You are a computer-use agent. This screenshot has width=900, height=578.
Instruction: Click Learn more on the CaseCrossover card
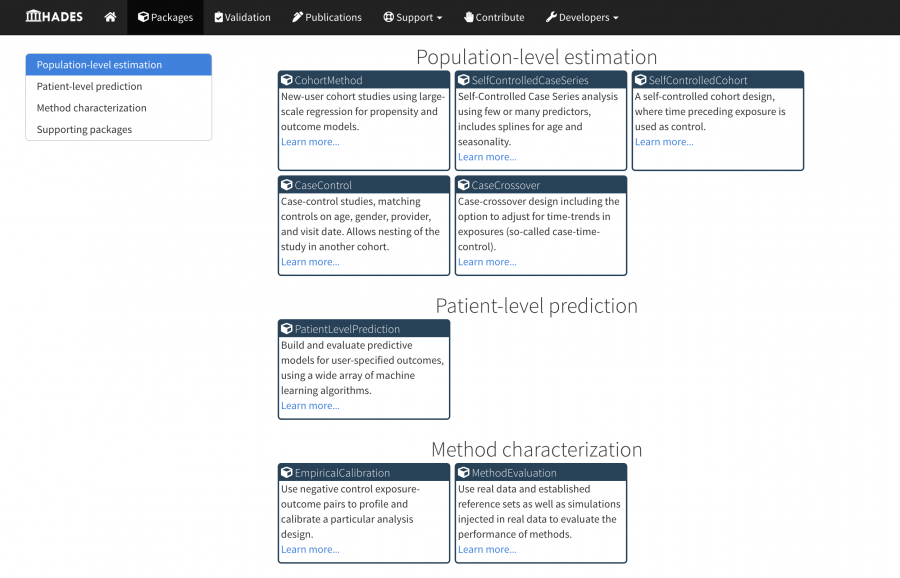coord(487,261)
